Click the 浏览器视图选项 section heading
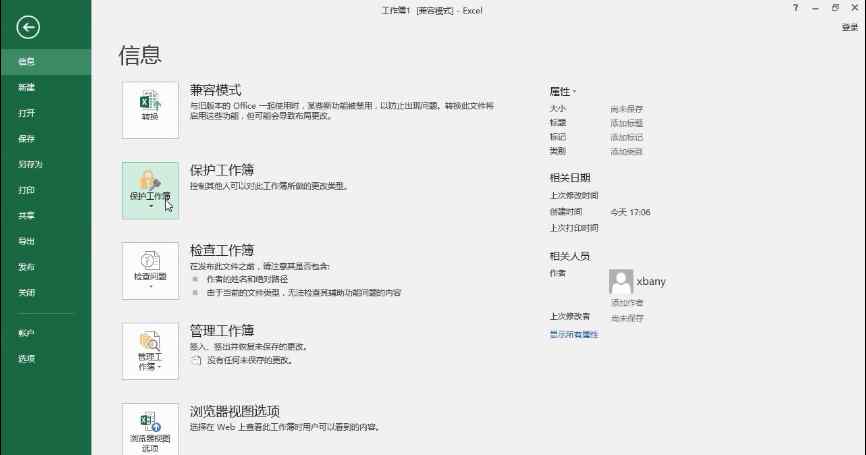 235,411
